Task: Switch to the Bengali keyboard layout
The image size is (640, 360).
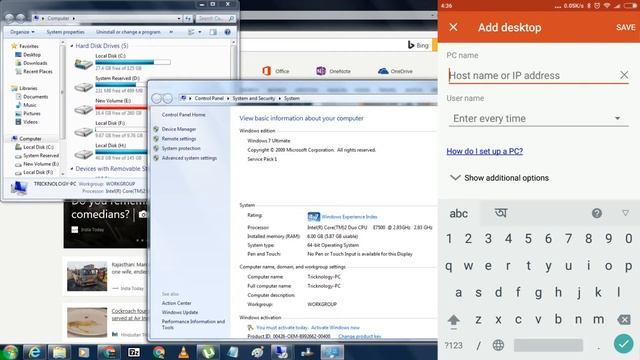Action: pos(500,213)
